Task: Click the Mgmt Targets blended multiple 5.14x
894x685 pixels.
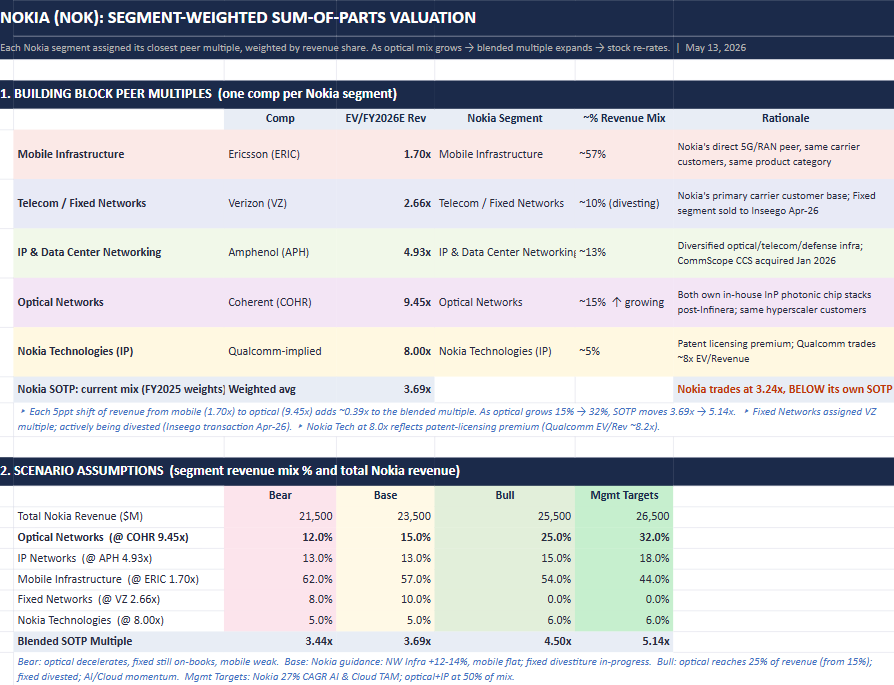Action: 656,641
